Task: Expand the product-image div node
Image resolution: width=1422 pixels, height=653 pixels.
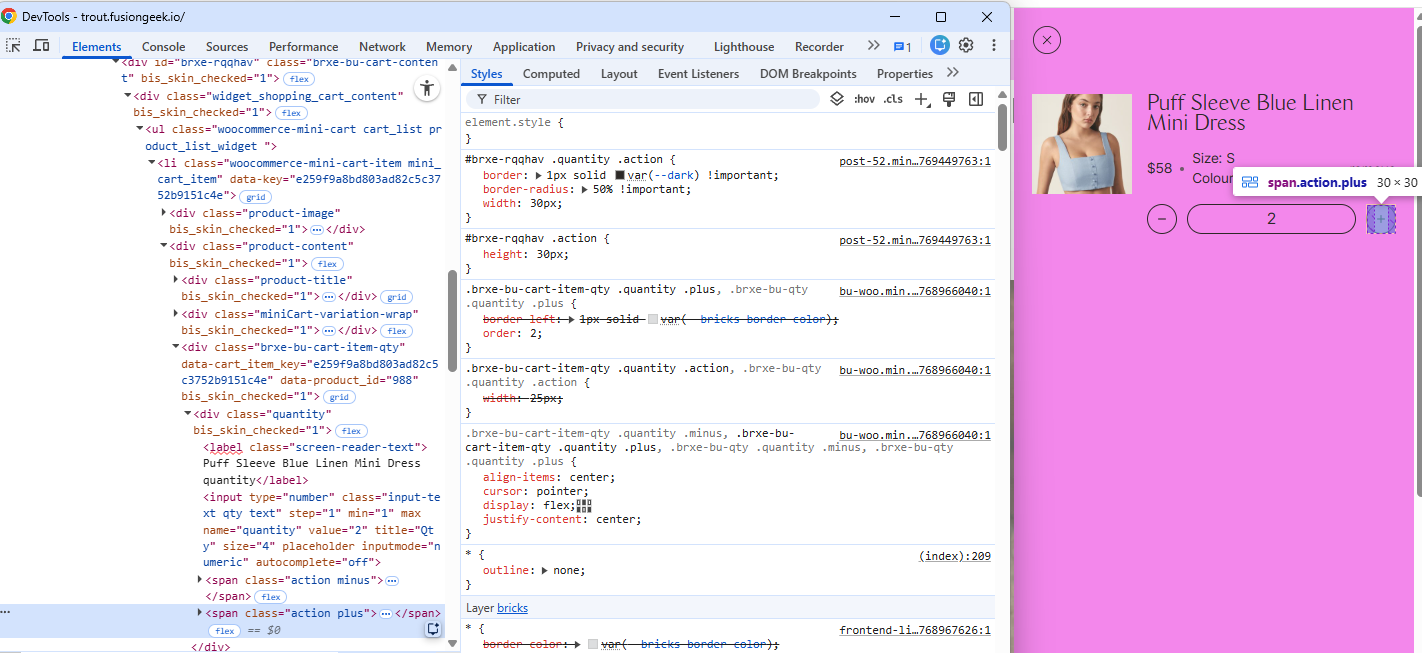Action: (164, 213)
